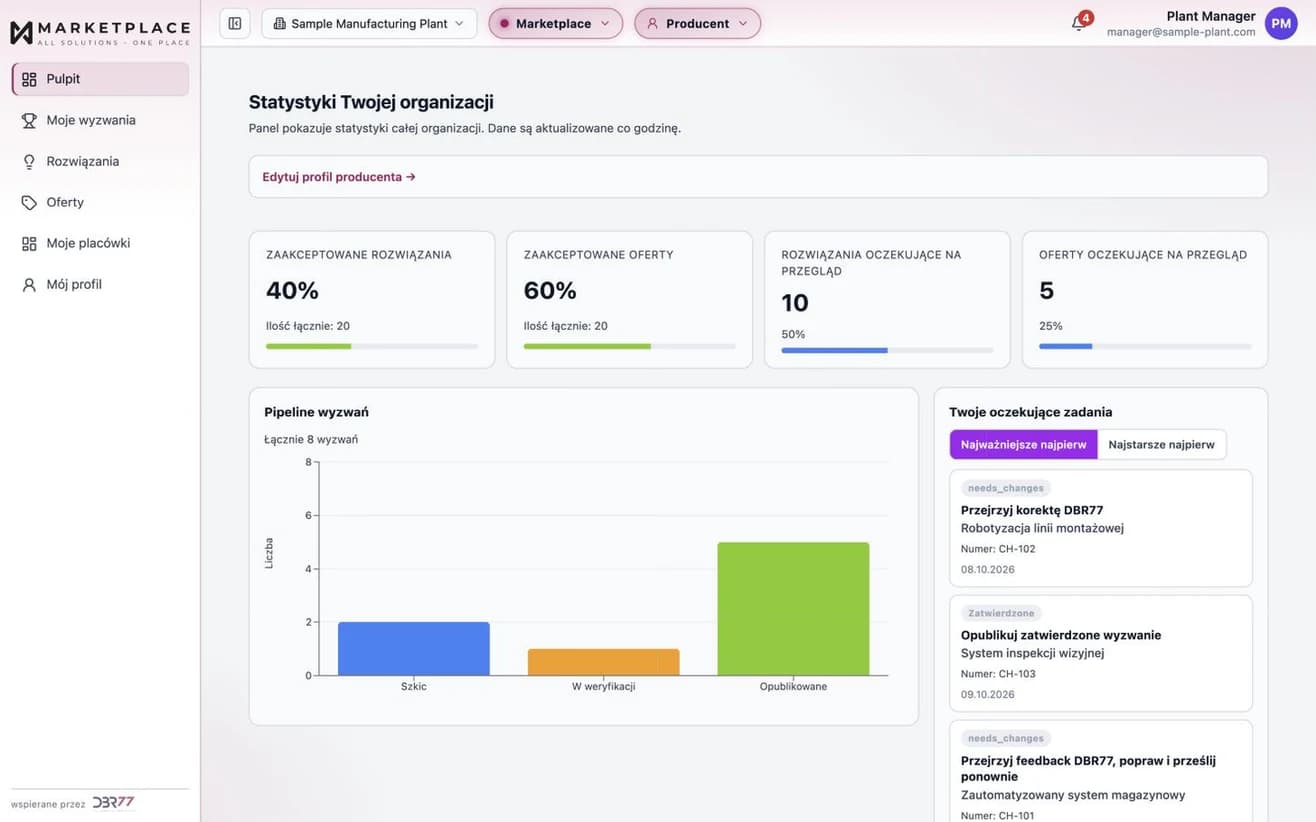Switch to Najstarsze najpierw sorting
Viewport: 1316px width, 822px height.
pos(1161,444)
